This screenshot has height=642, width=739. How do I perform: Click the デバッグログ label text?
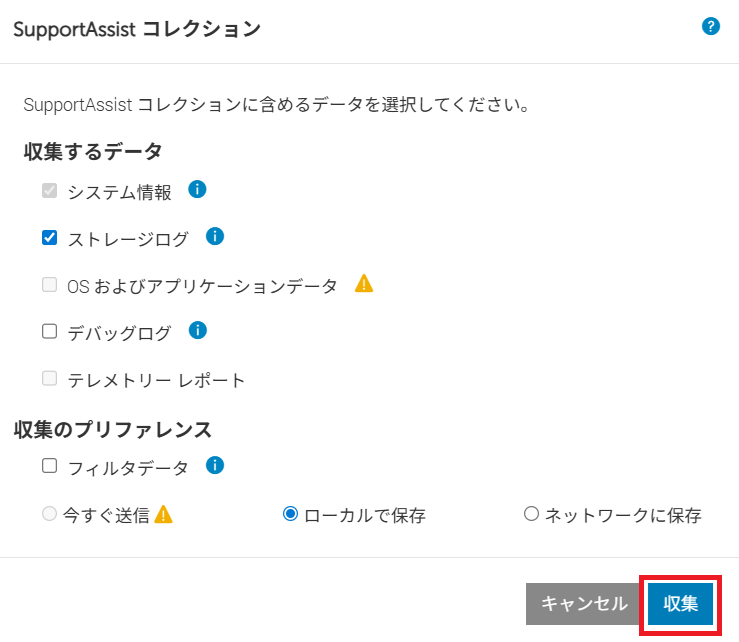click(x=119, y=333)
